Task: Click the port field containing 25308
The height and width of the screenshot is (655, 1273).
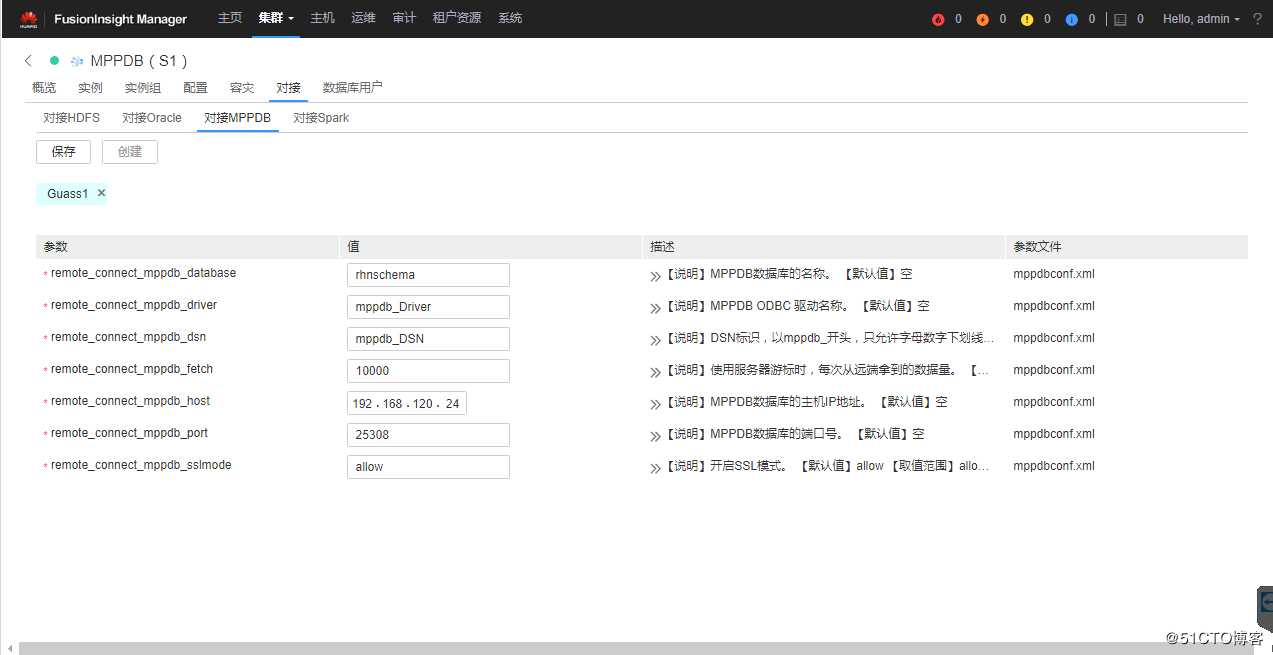Action: (x=428, y=434)
